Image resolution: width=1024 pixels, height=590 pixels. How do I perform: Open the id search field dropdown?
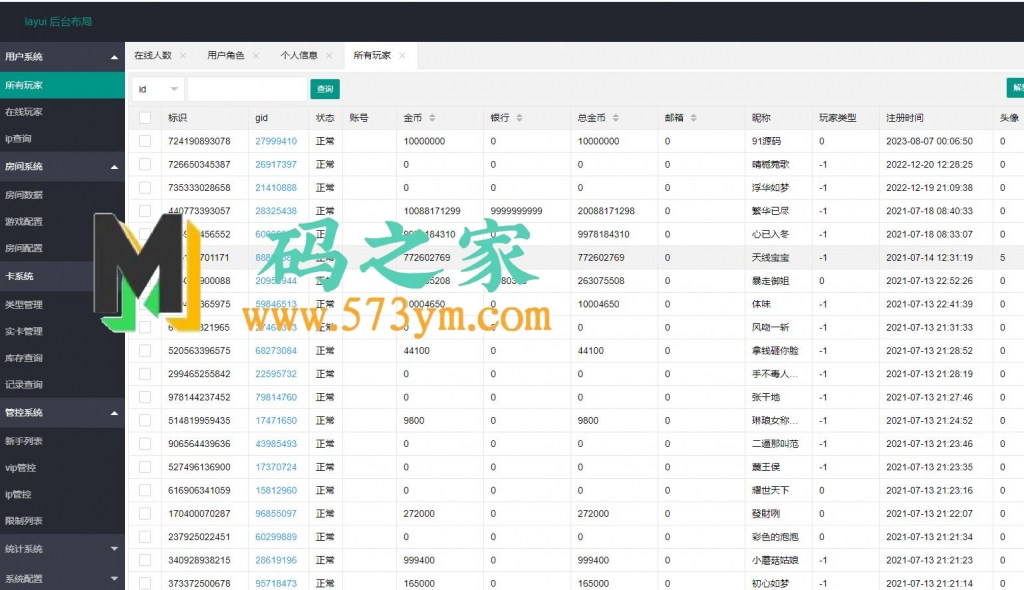158,89
